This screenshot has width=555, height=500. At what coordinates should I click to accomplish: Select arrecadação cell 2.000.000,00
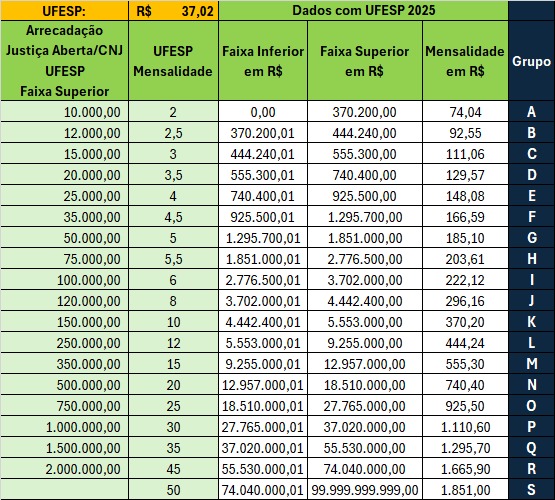64,469
